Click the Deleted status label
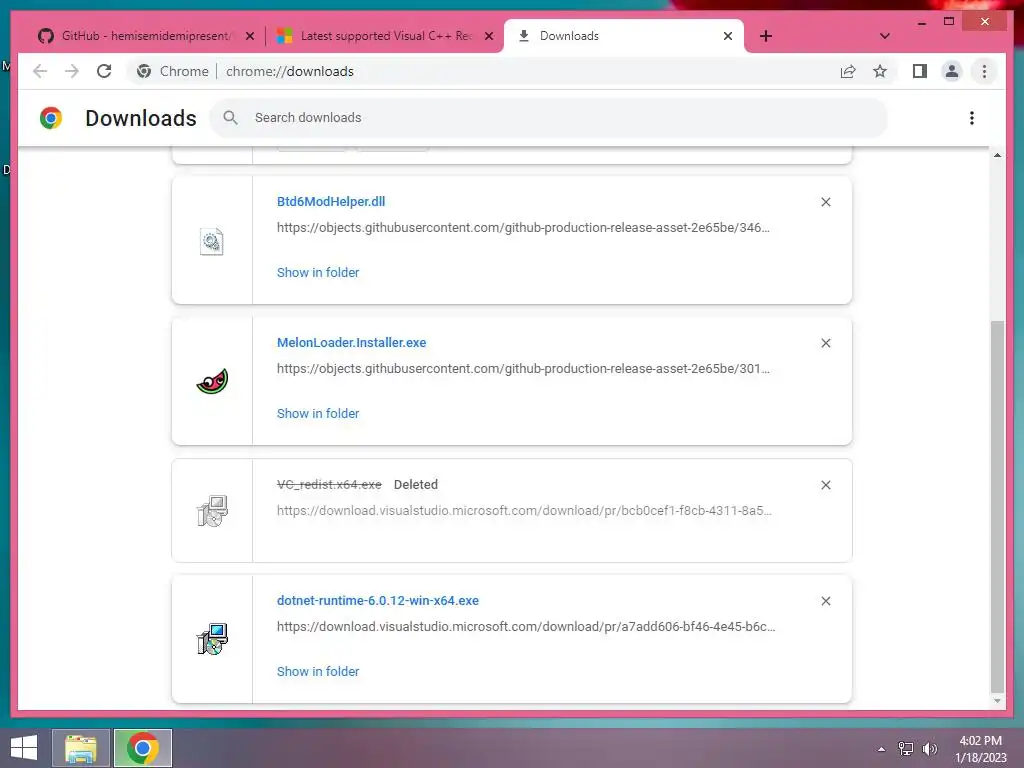 point(415,485)
